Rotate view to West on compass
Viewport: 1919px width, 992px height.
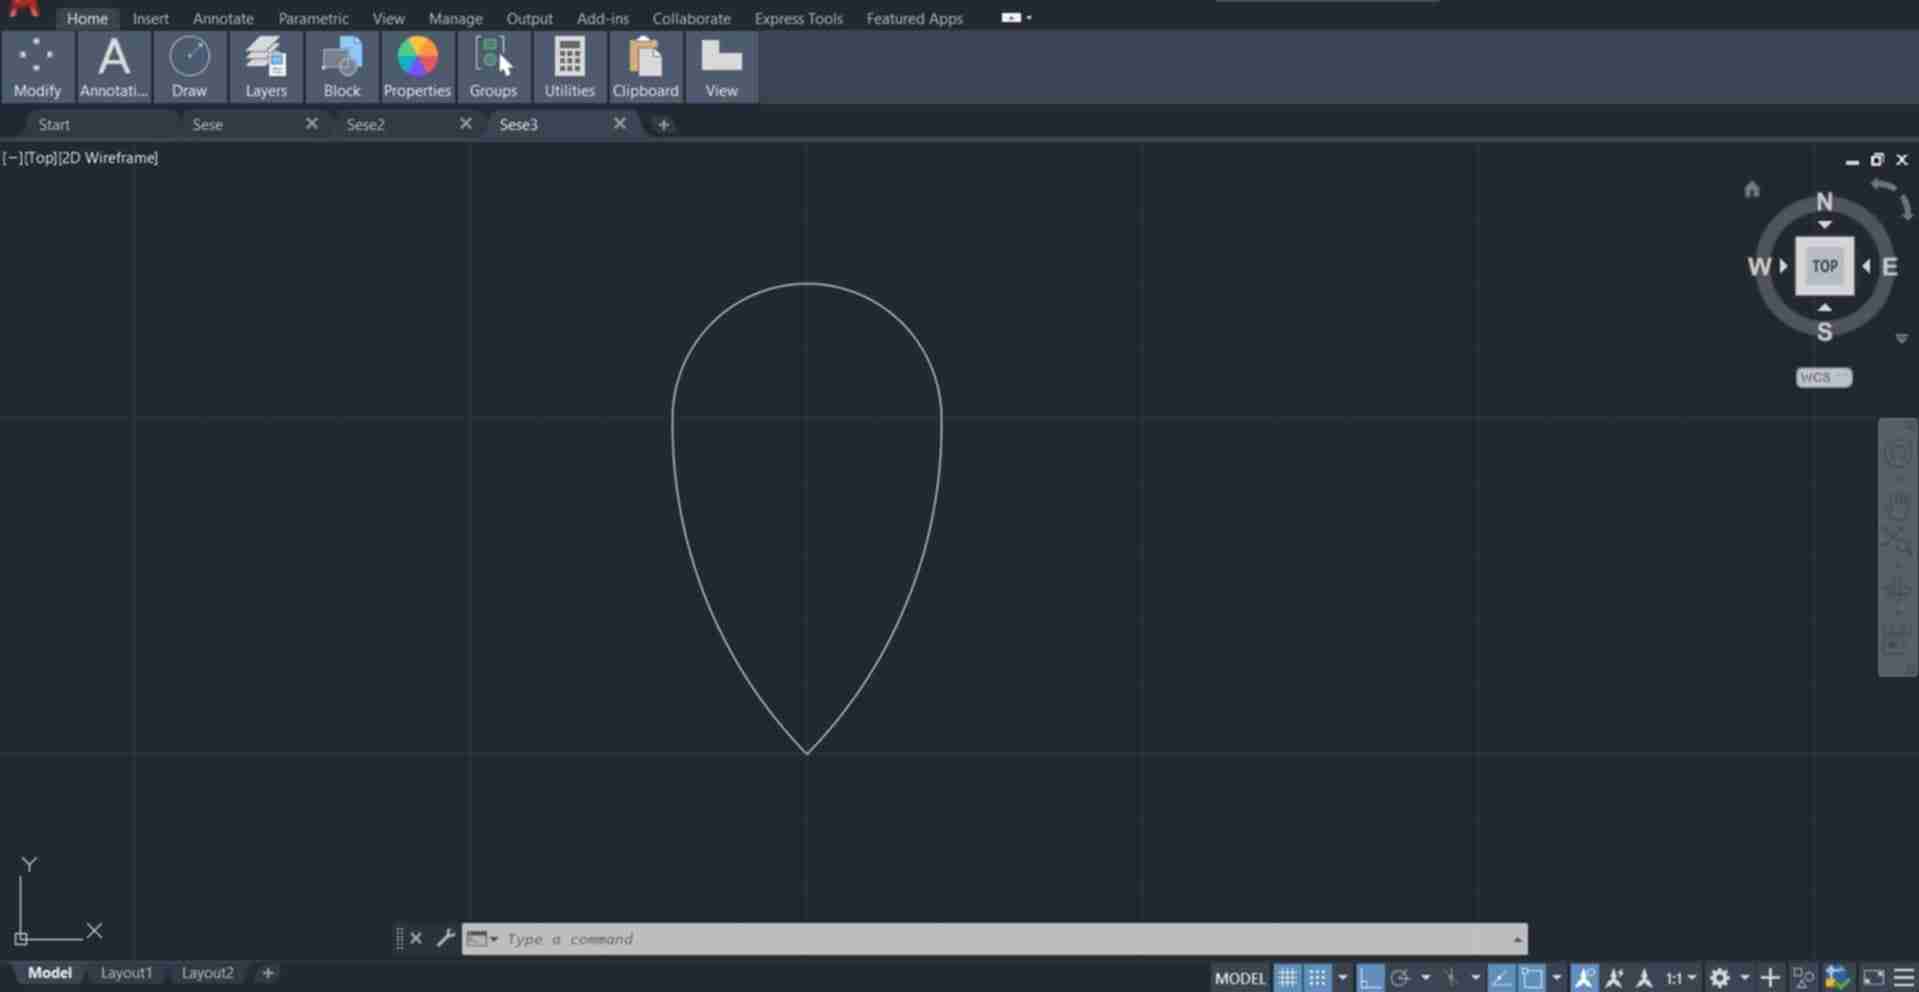coord(1759,267)
